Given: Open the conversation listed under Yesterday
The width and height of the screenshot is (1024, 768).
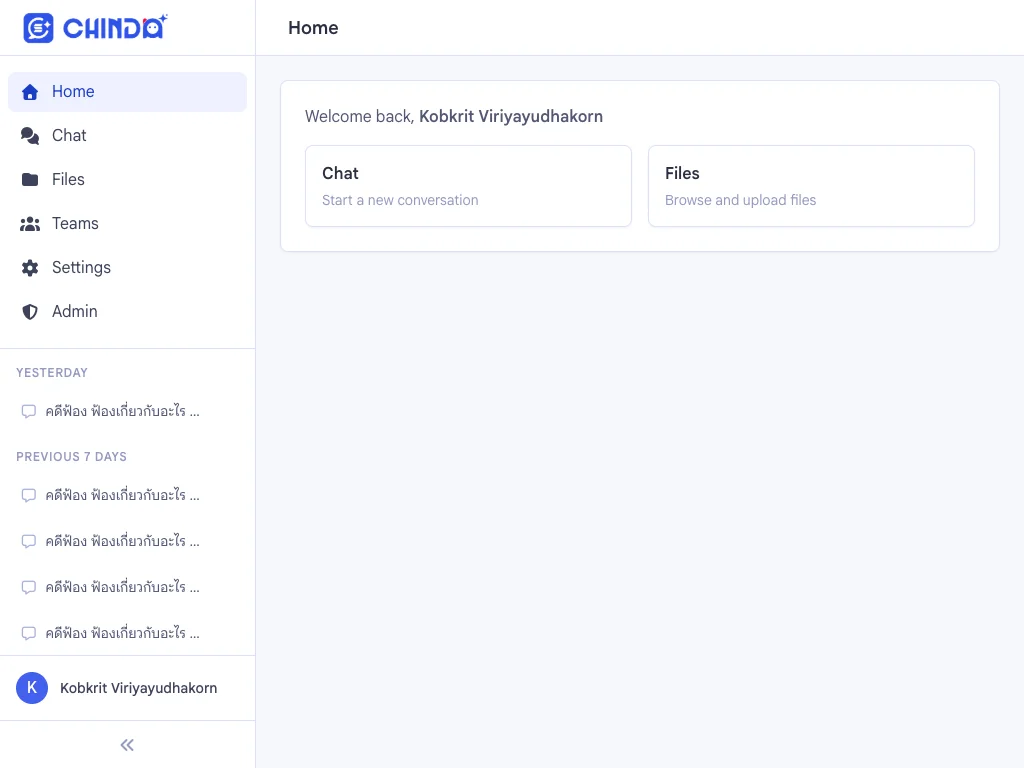Looking at the screenshot, I should point(122,411).
